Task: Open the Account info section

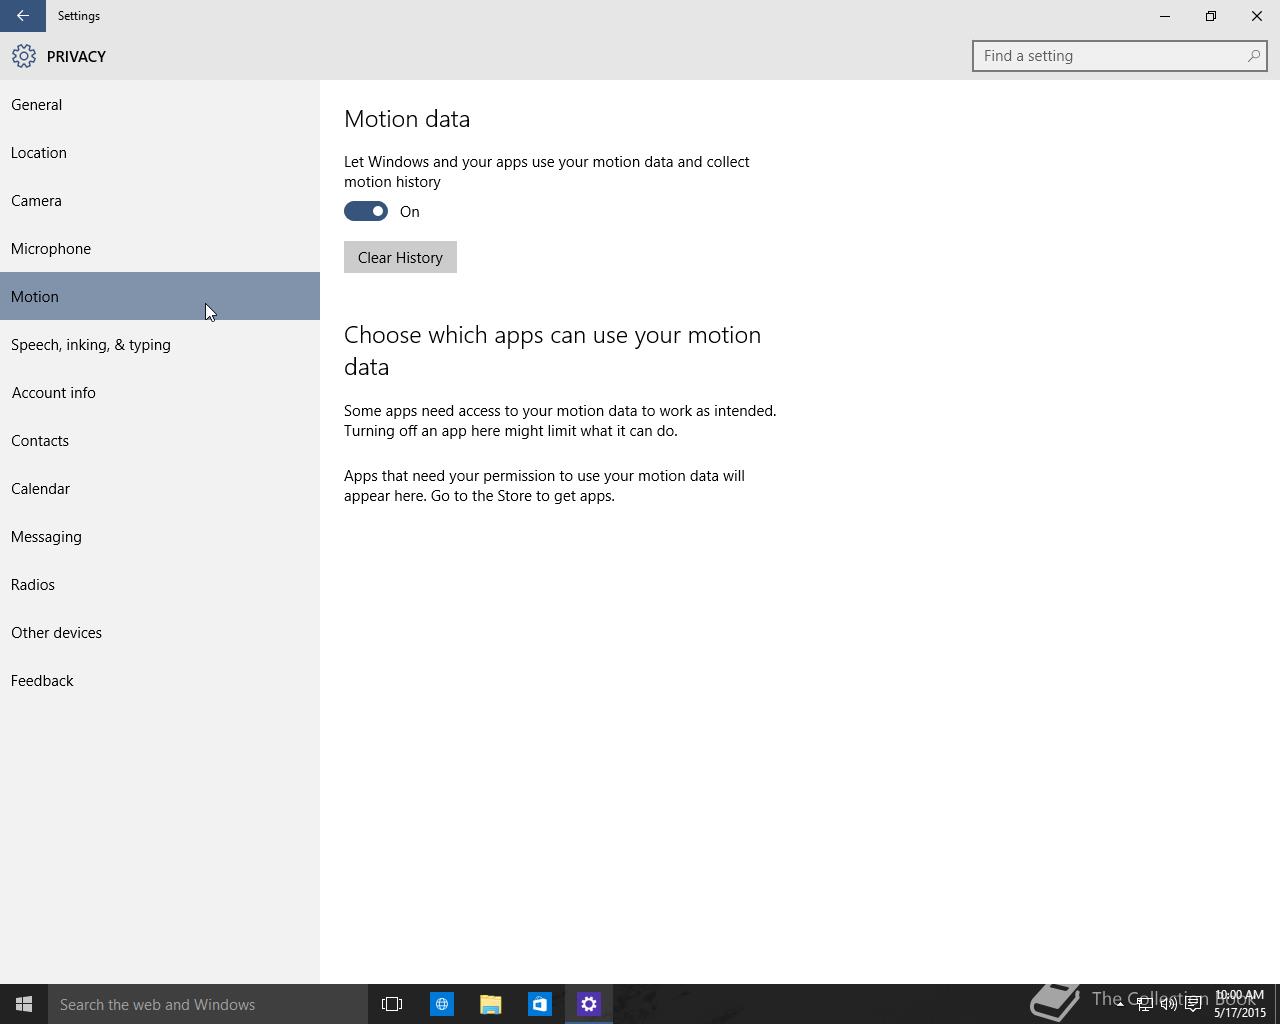Action: 160,392
